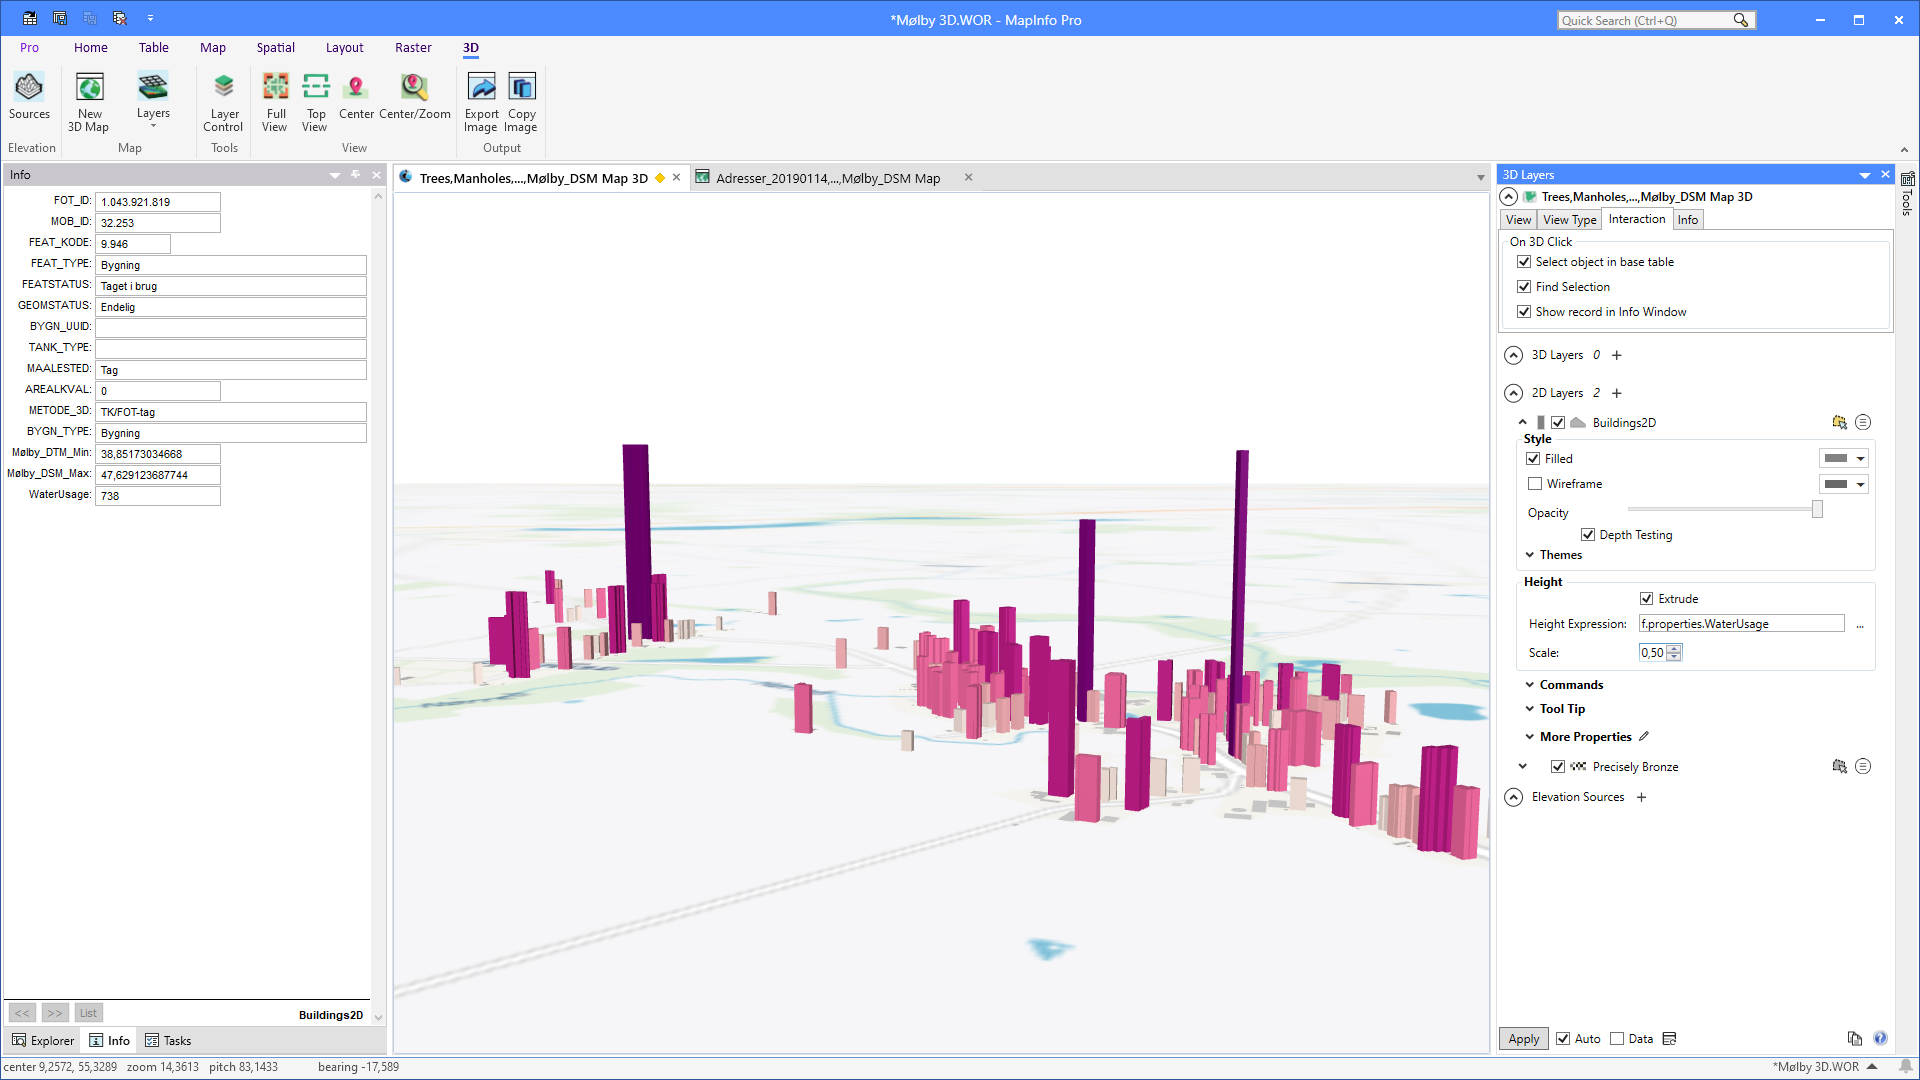Click the List button in Info panel
Viewport: 1920px width, 1080px height.
pyautogui.click(x=88, y=1013)
